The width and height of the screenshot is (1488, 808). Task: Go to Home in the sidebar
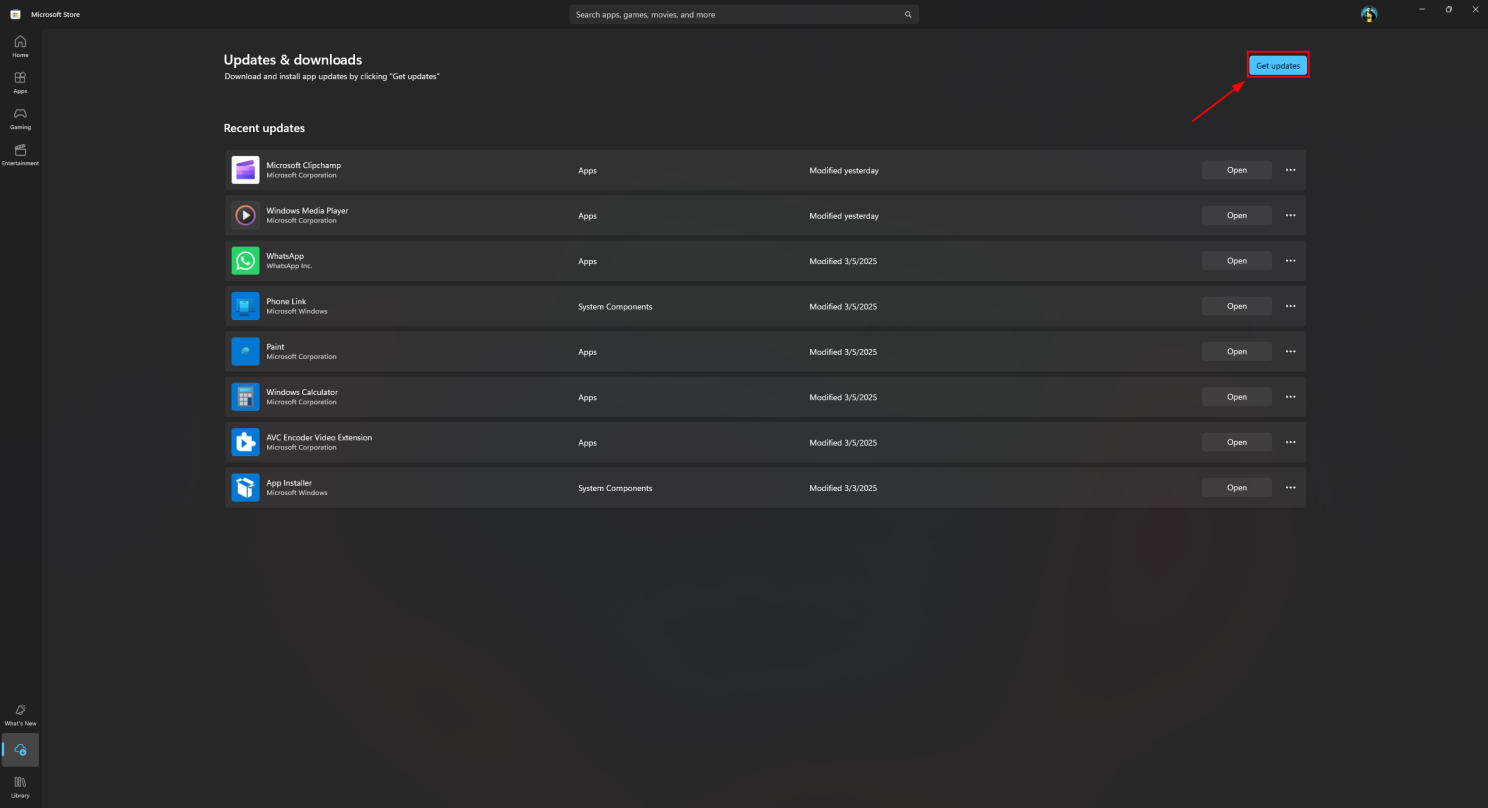click(20, 46)
